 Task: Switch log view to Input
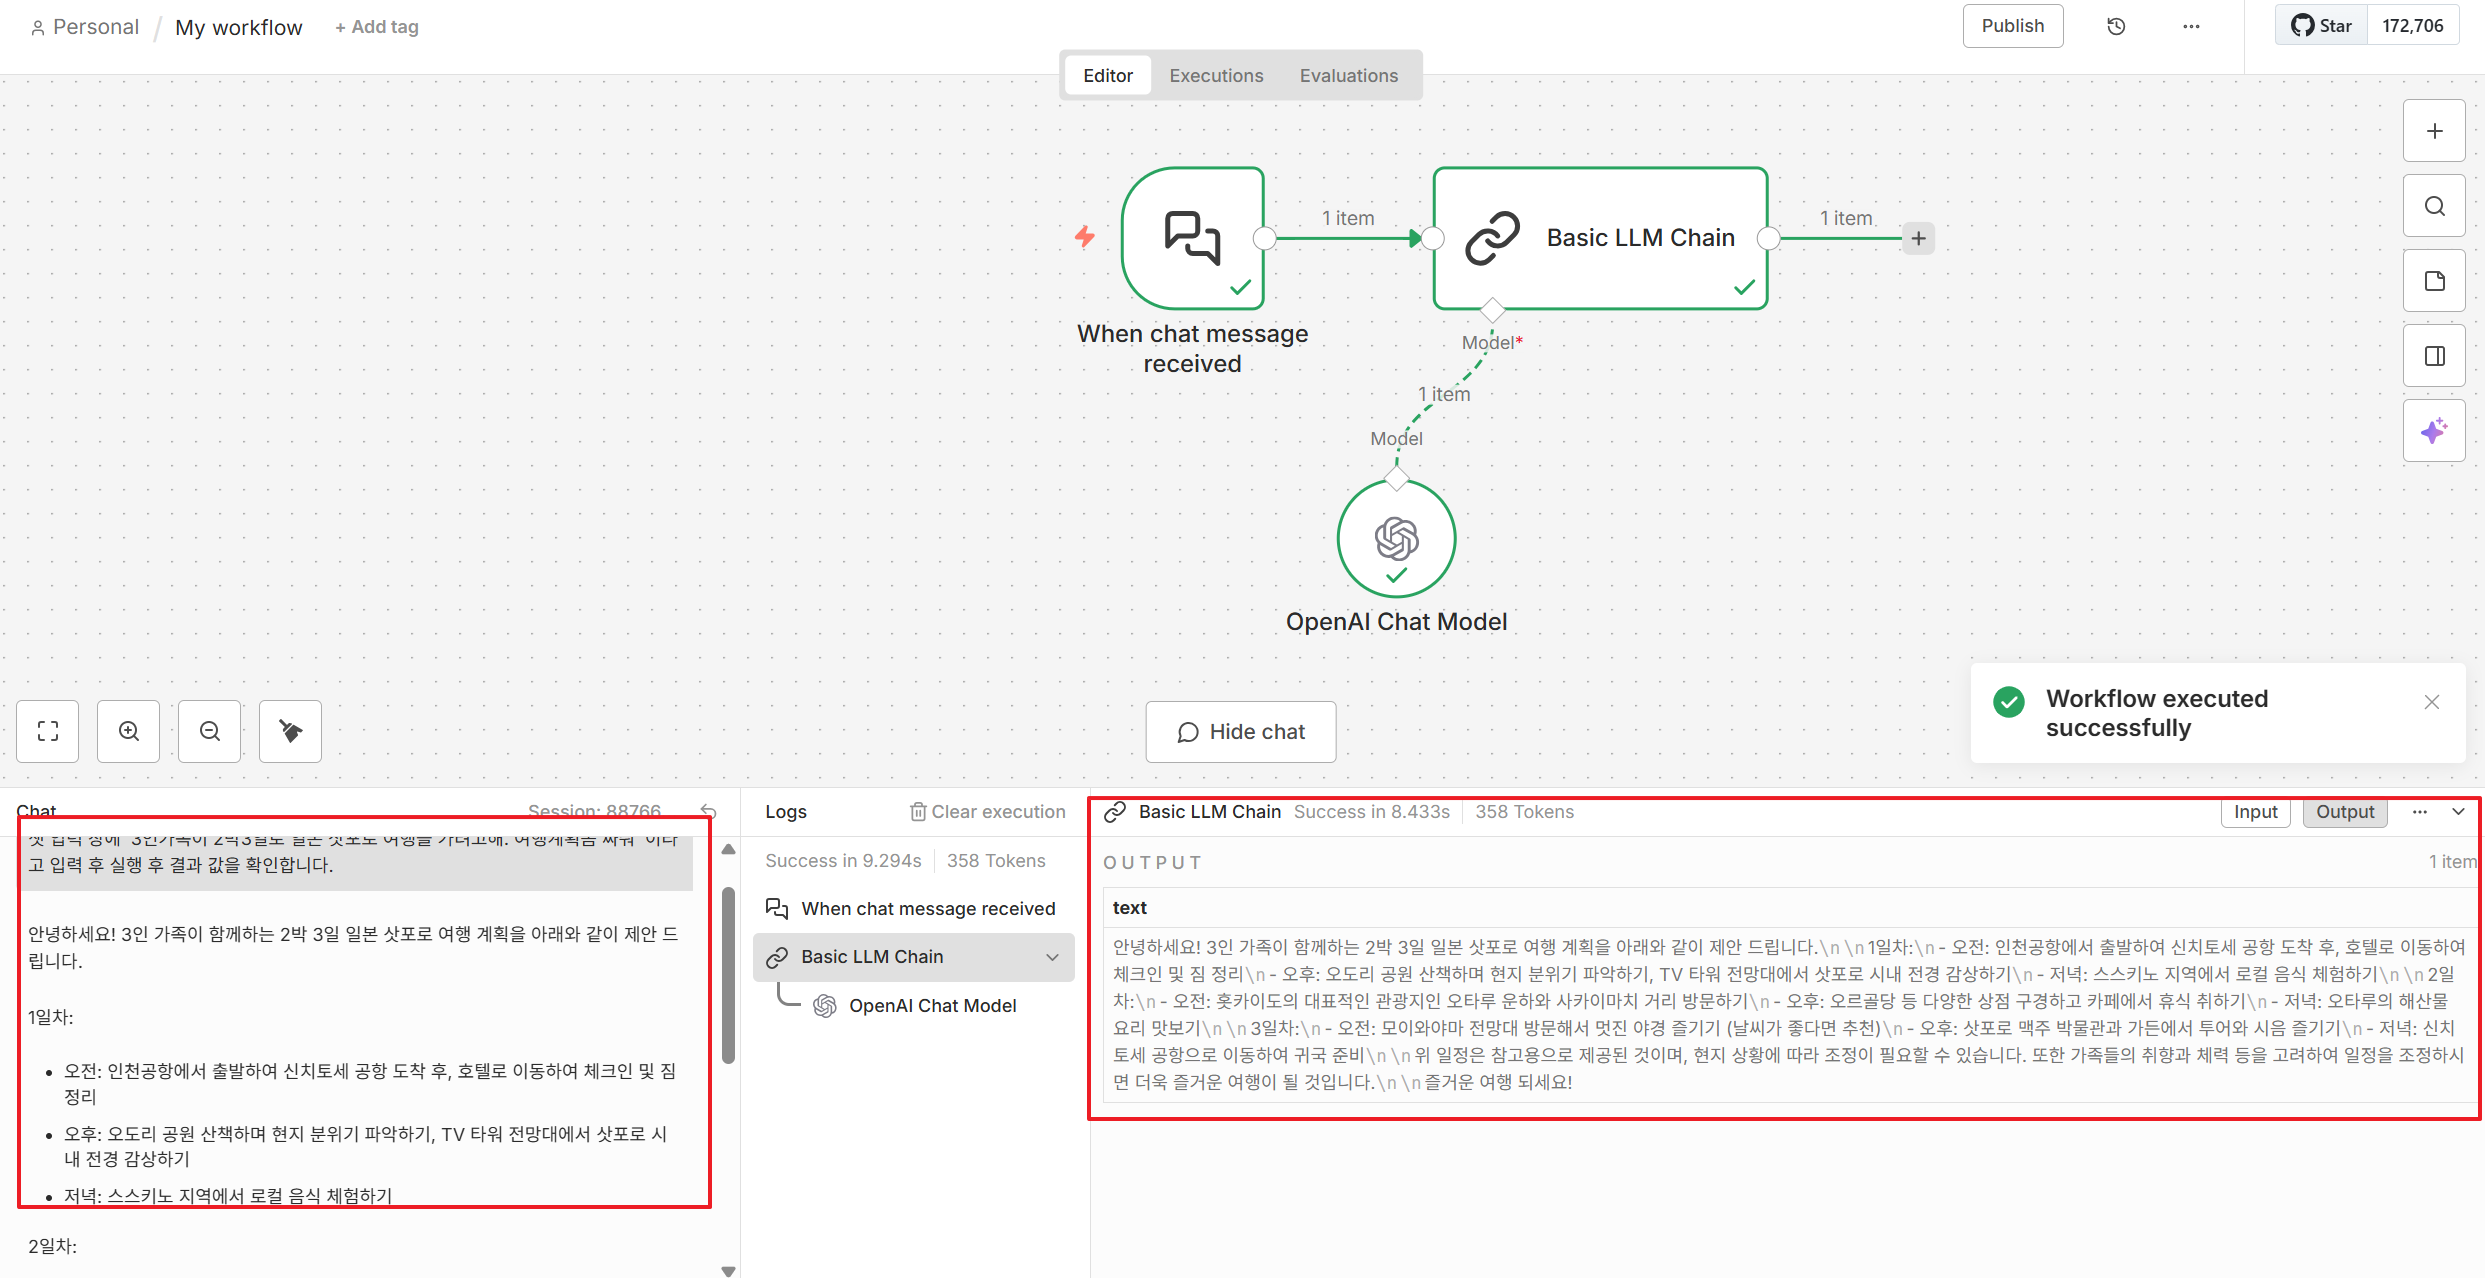(2255, 812)
